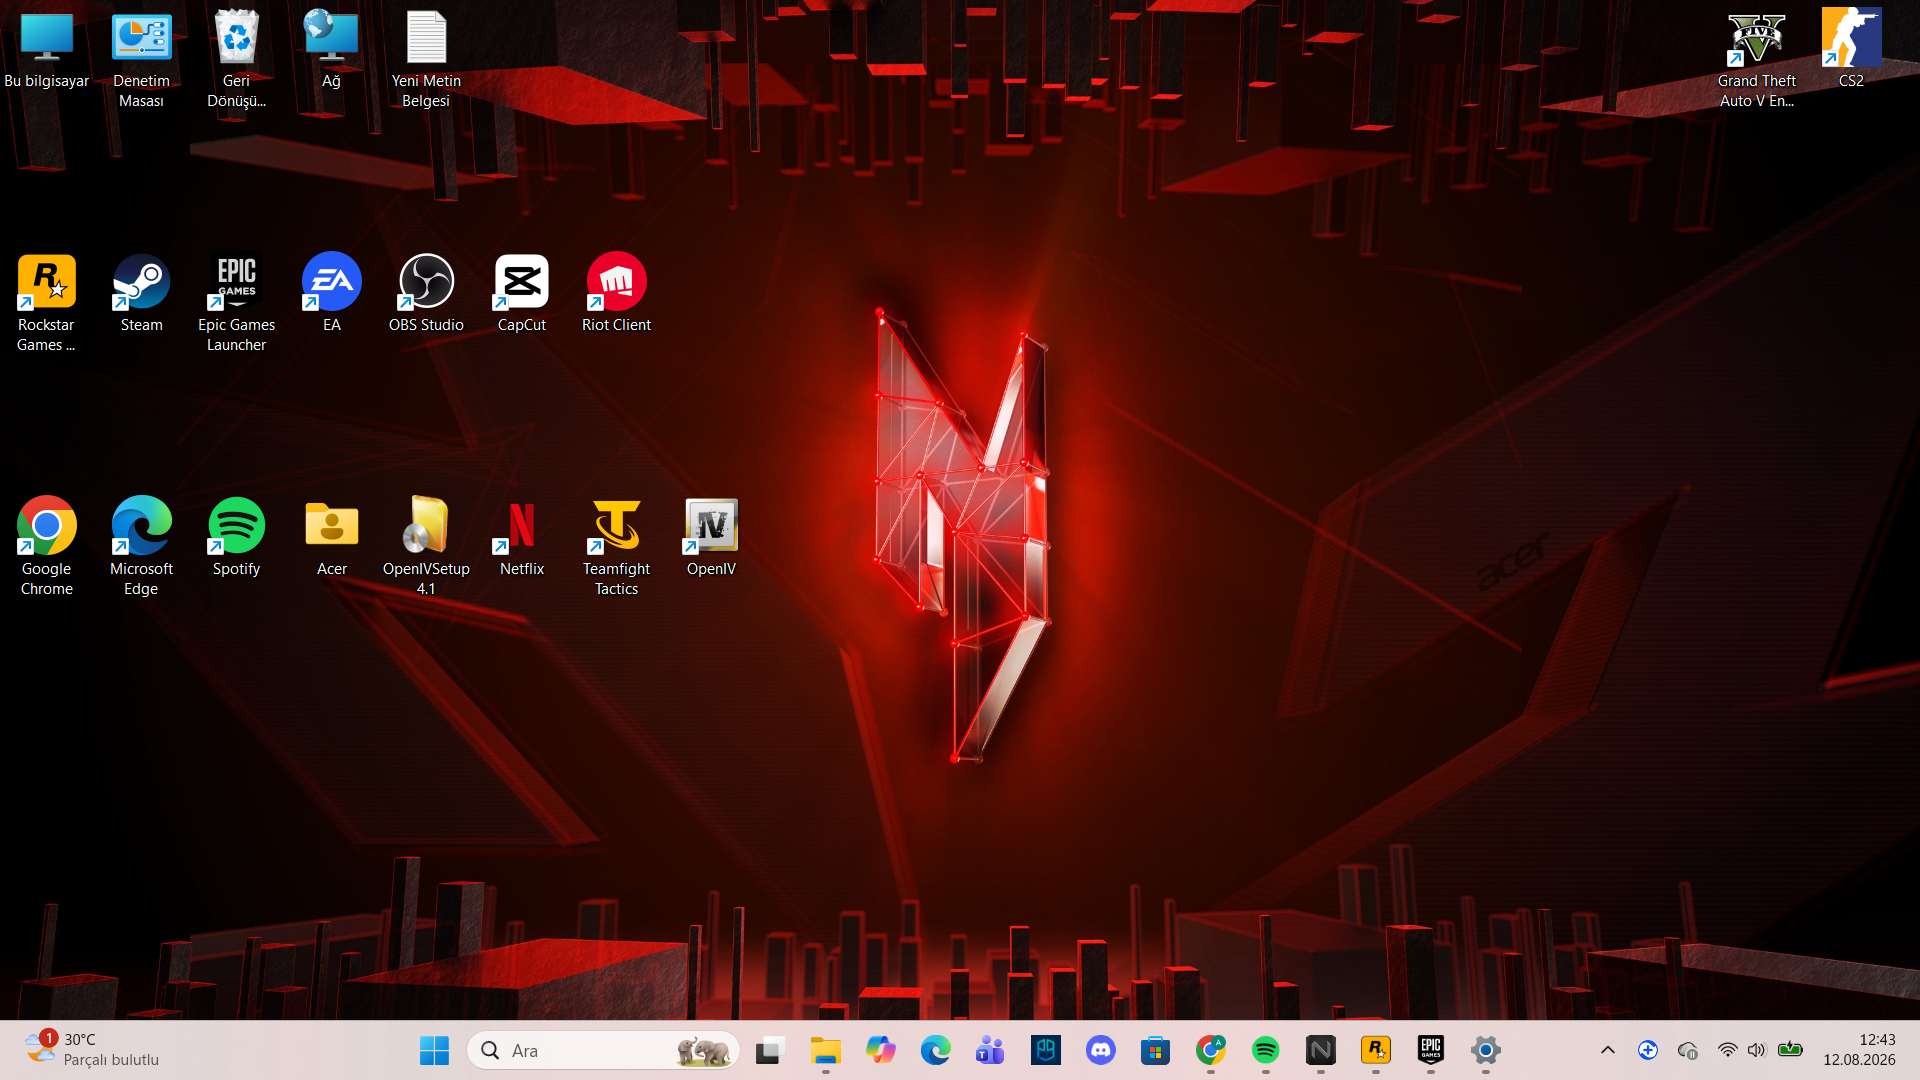The width and height of the screenshot is (1920, 1080).
Task: Open the clock showing 12:43 and date
Action: coord(1859,1051)
